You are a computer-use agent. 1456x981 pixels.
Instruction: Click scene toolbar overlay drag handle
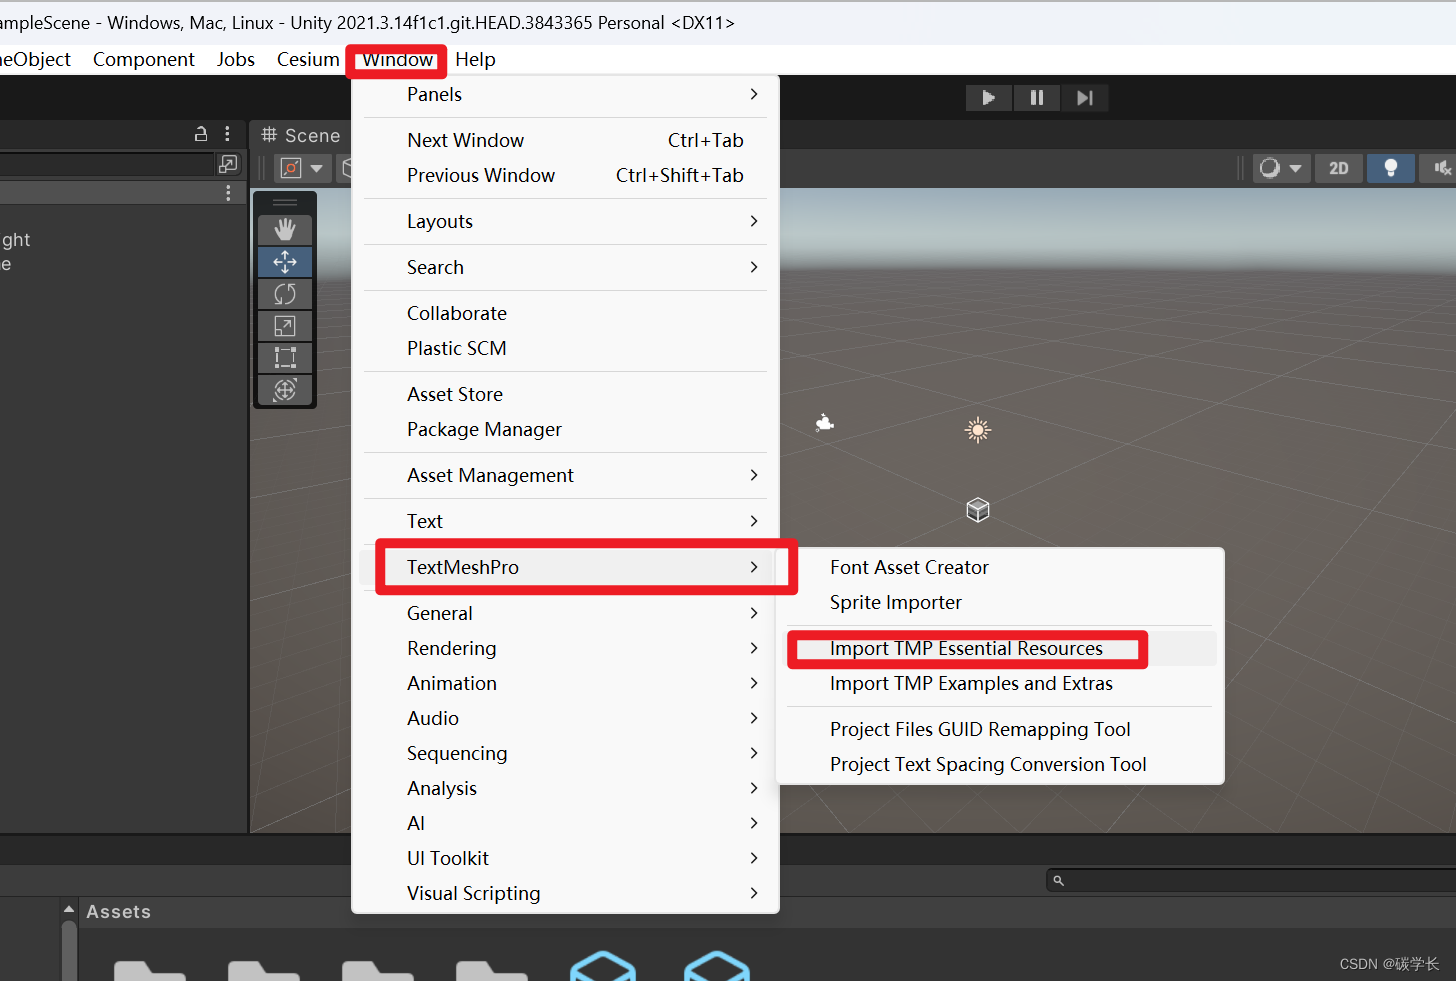285,203
